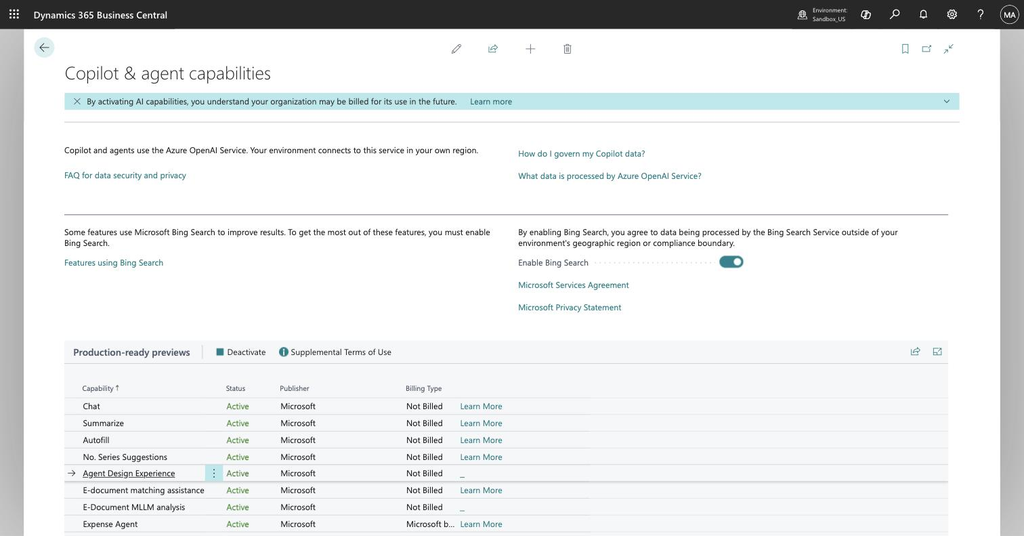Click the pencil edit icon
The height and width of the screenshot is (536, 1024).
(456, 49)
